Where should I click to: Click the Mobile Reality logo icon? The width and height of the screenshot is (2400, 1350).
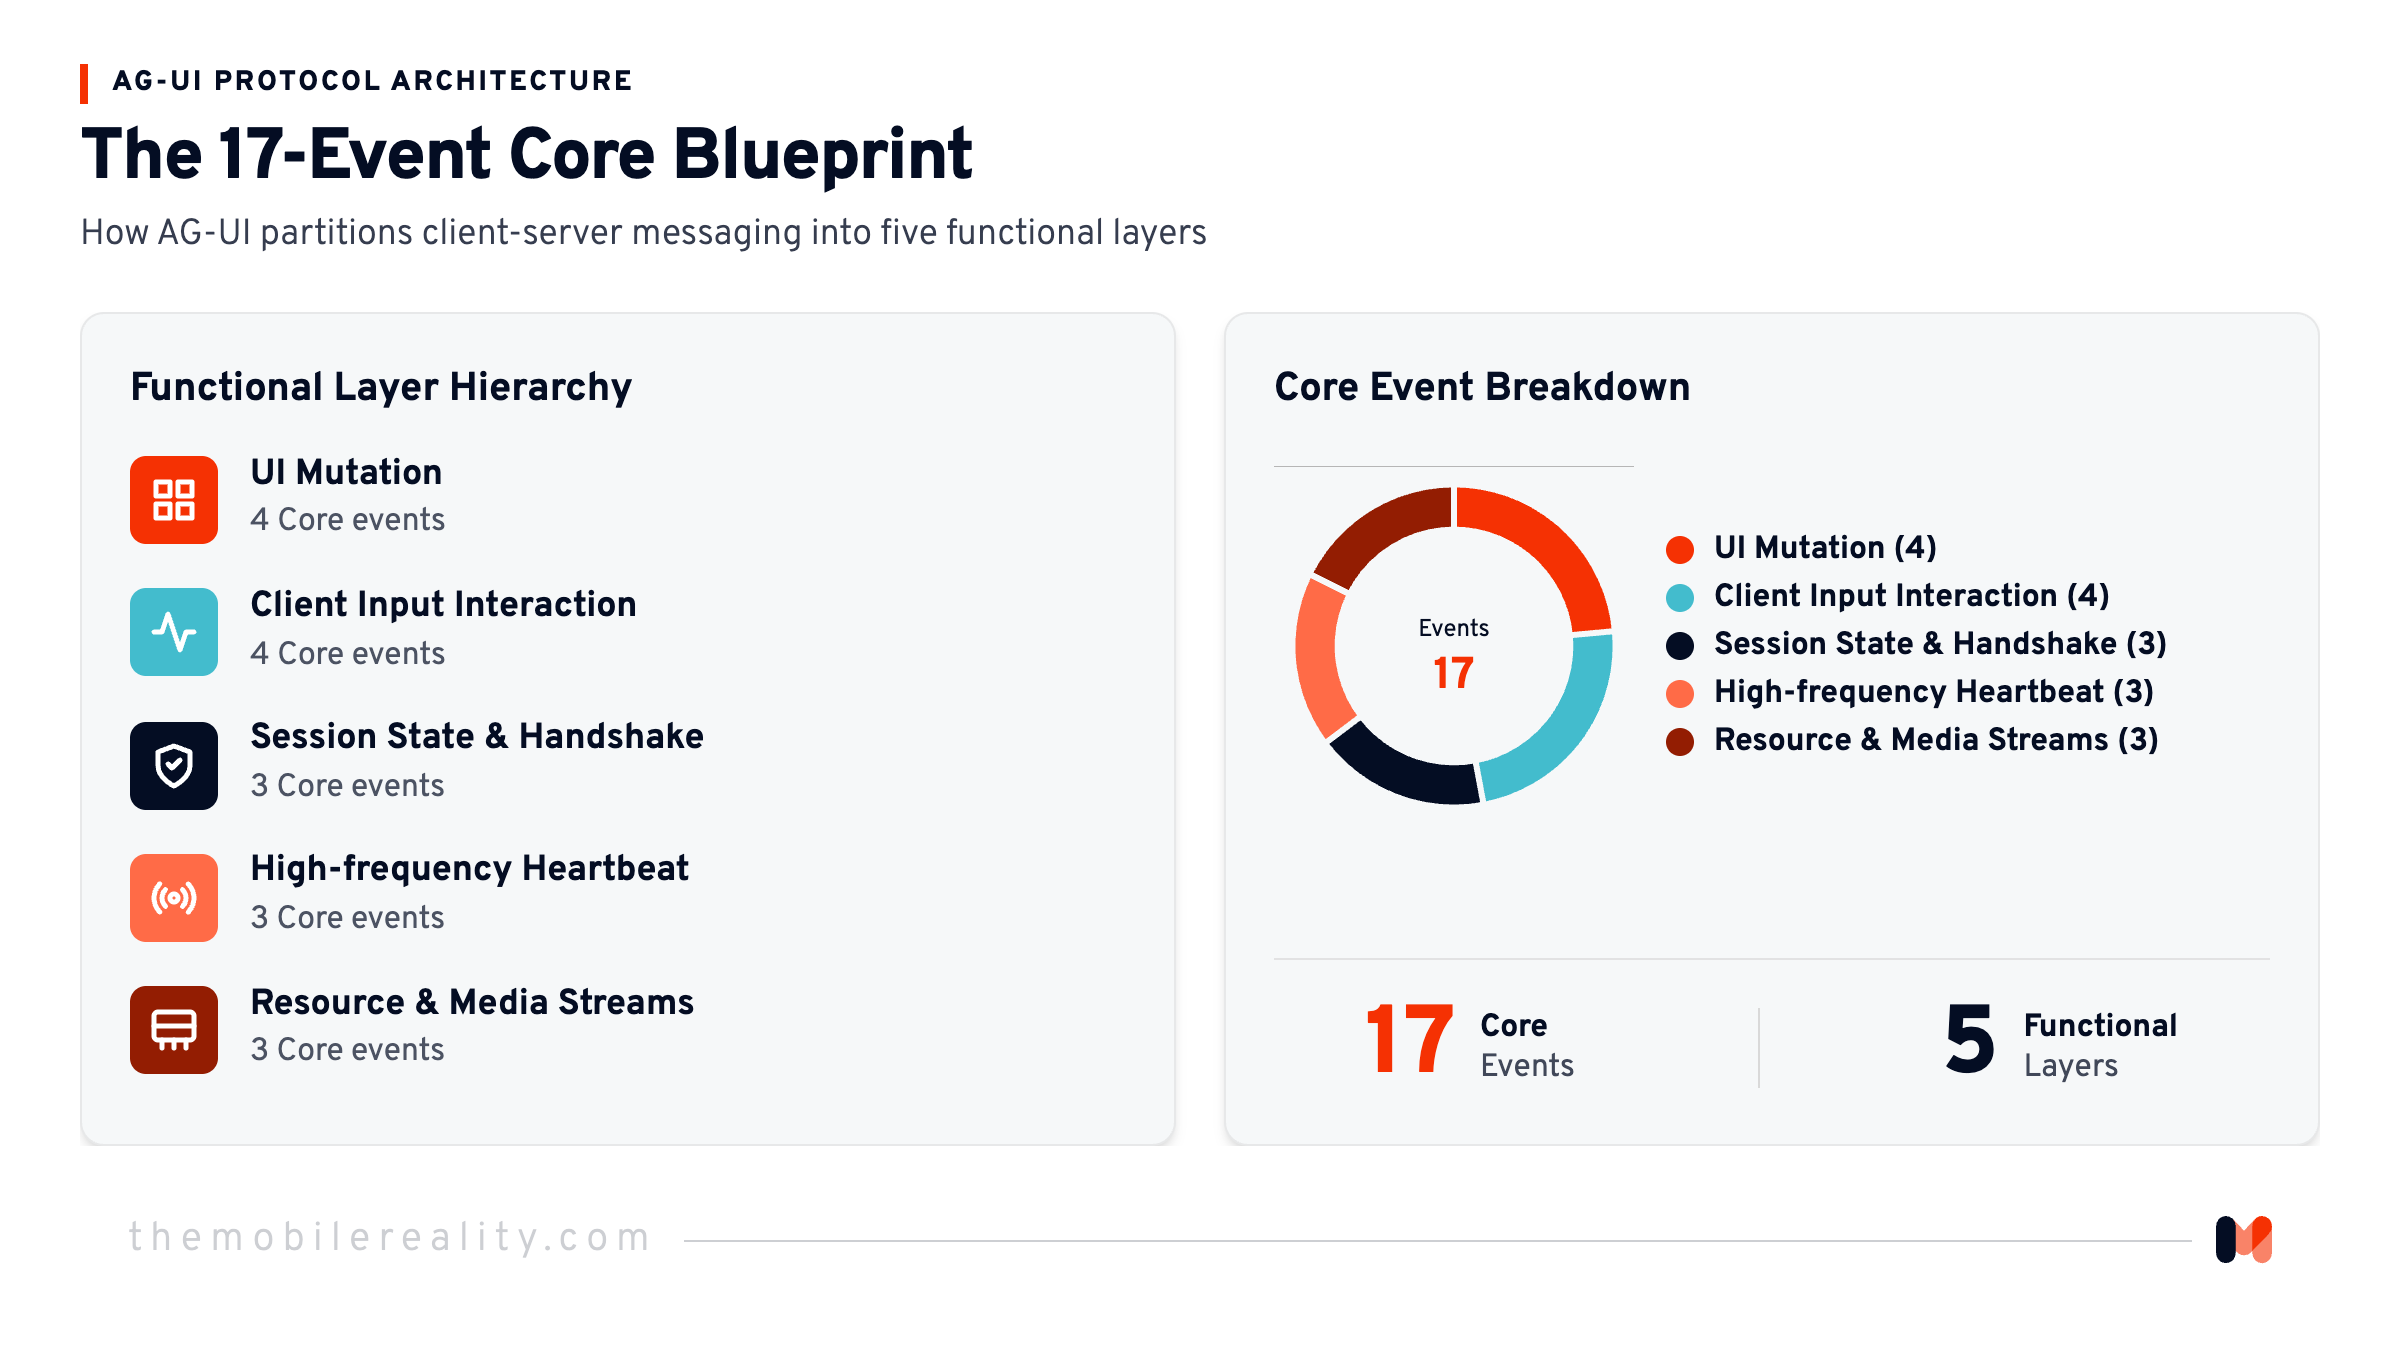click(x=2244, y=1240)
